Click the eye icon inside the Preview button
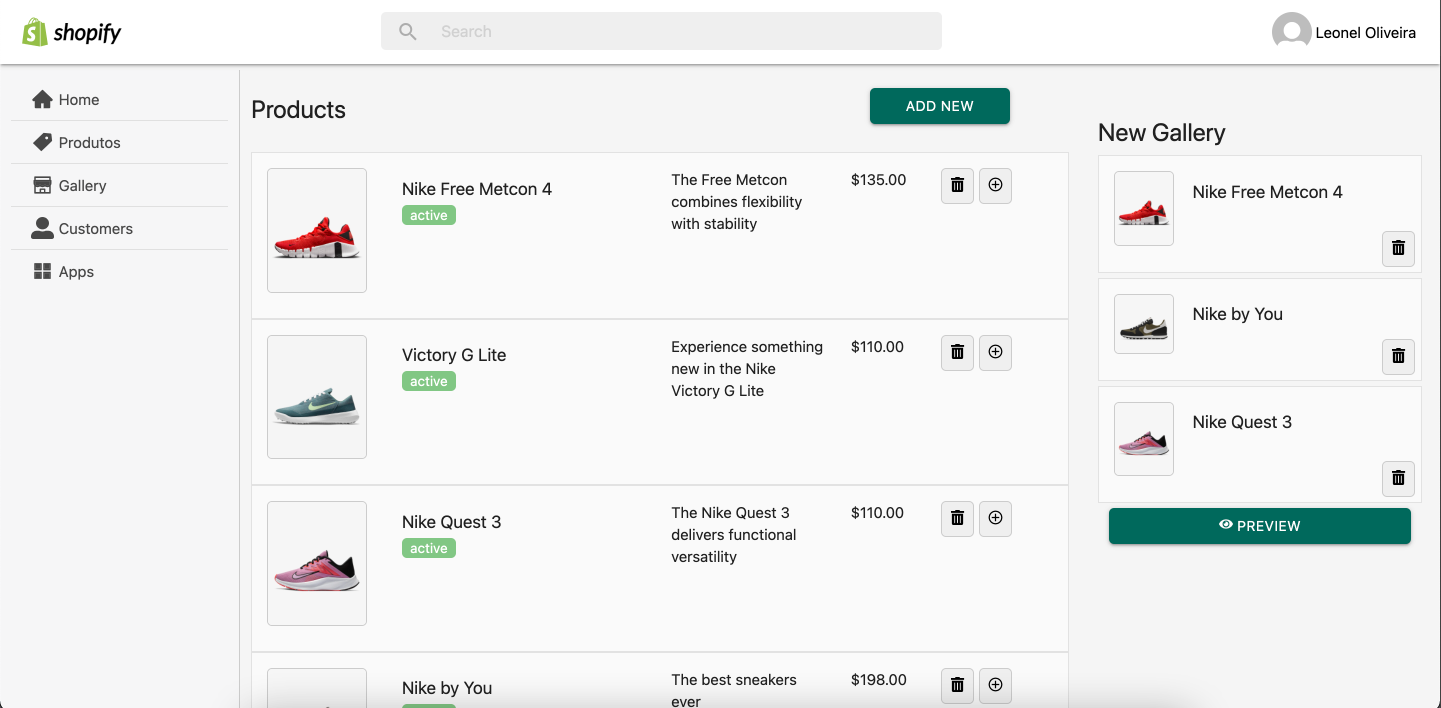 click(1224, 524)
